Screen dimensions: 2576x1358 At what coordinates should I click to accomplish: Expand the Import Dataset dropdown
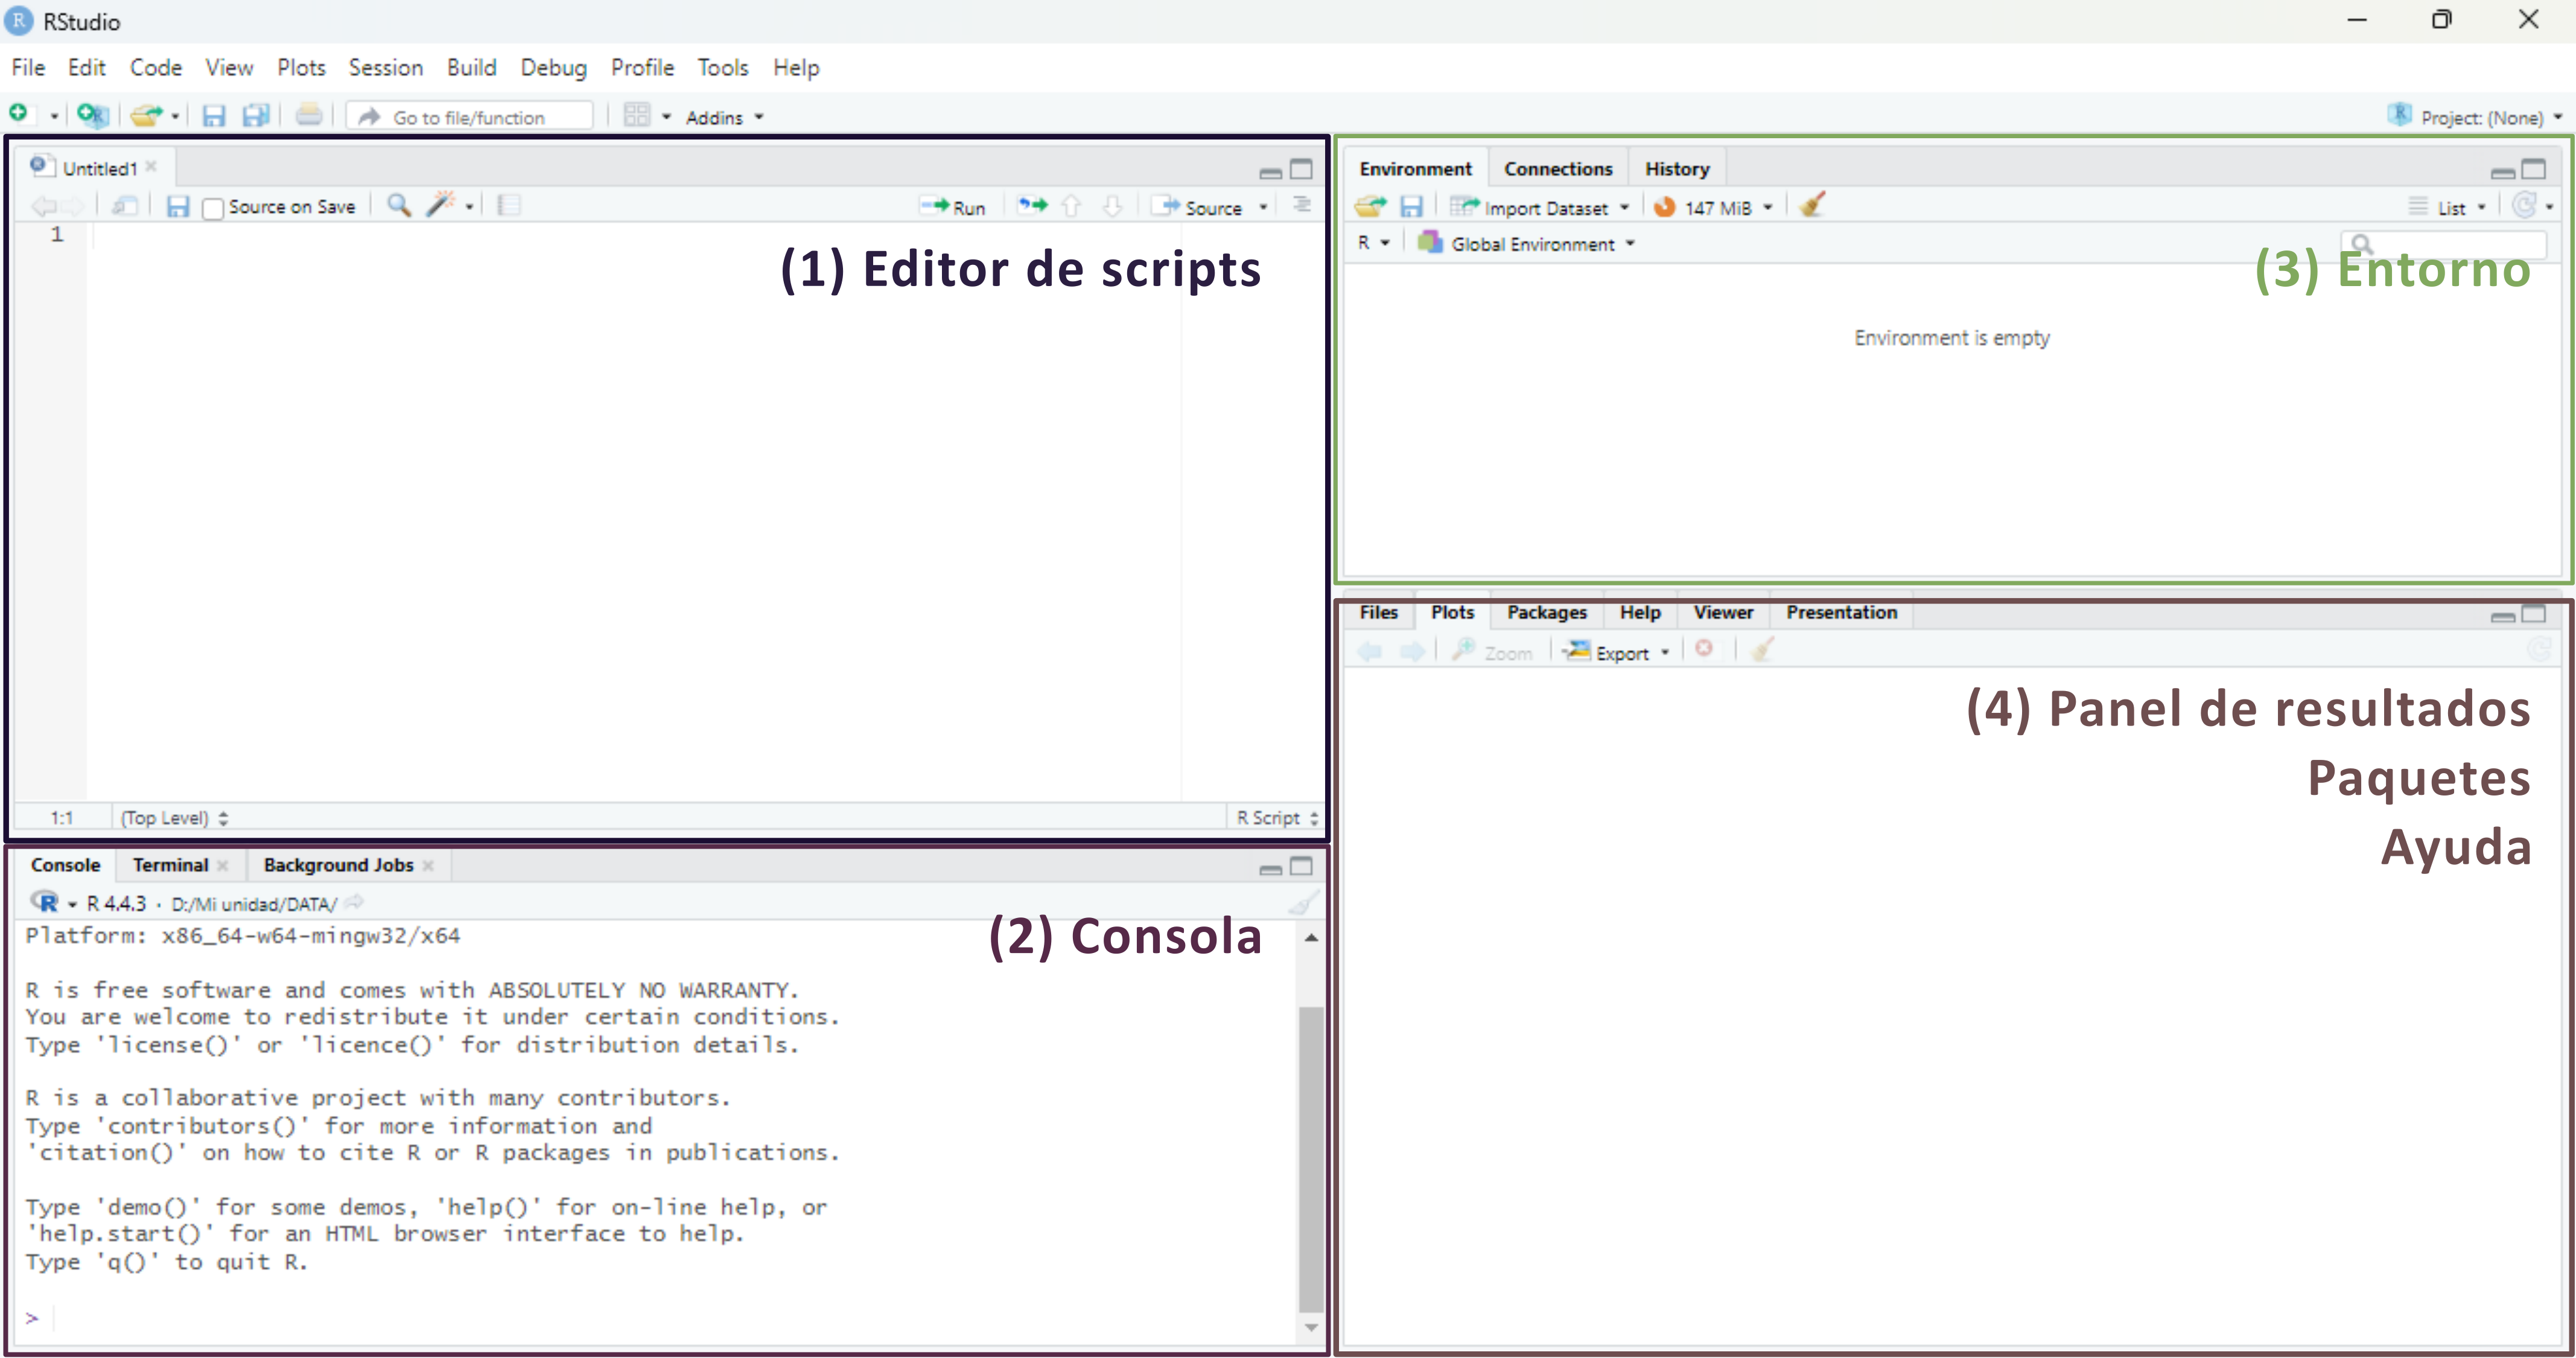tap(1545, 208)
